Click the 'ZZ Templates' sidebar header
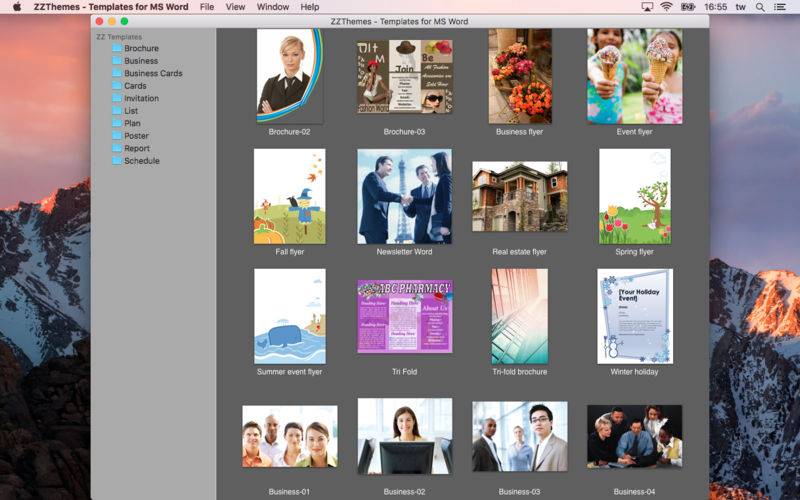Screen dimensions: 800x500 point(119,37)
